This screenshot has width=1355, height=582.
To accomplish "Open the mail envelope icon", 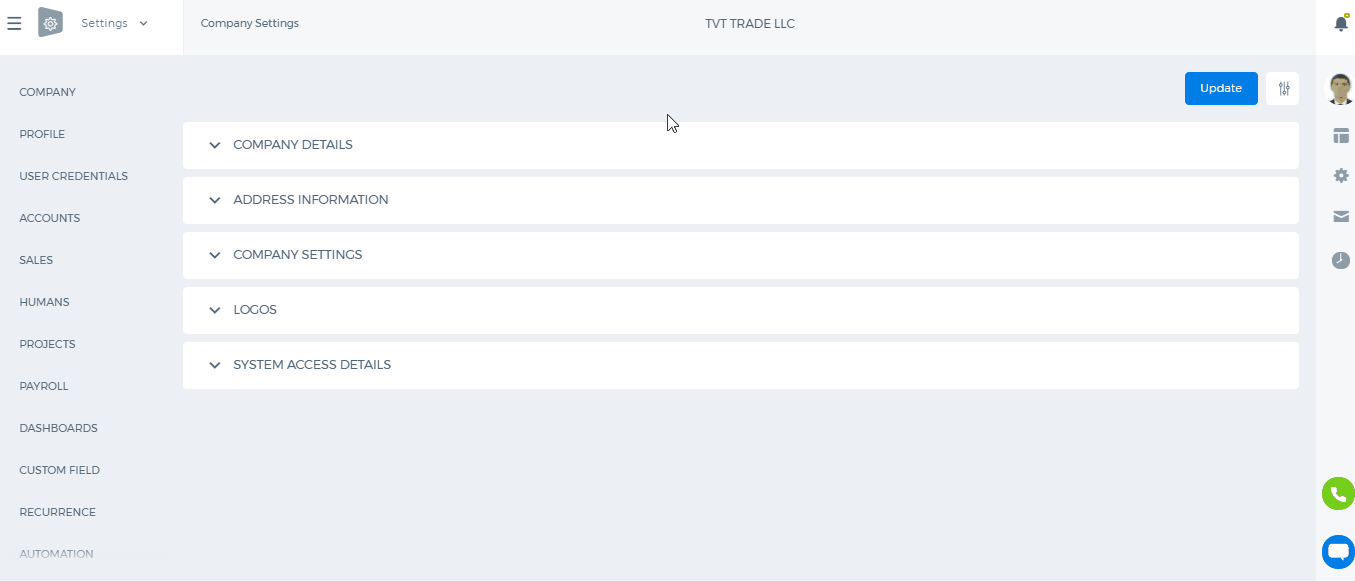I will 1341,216.
